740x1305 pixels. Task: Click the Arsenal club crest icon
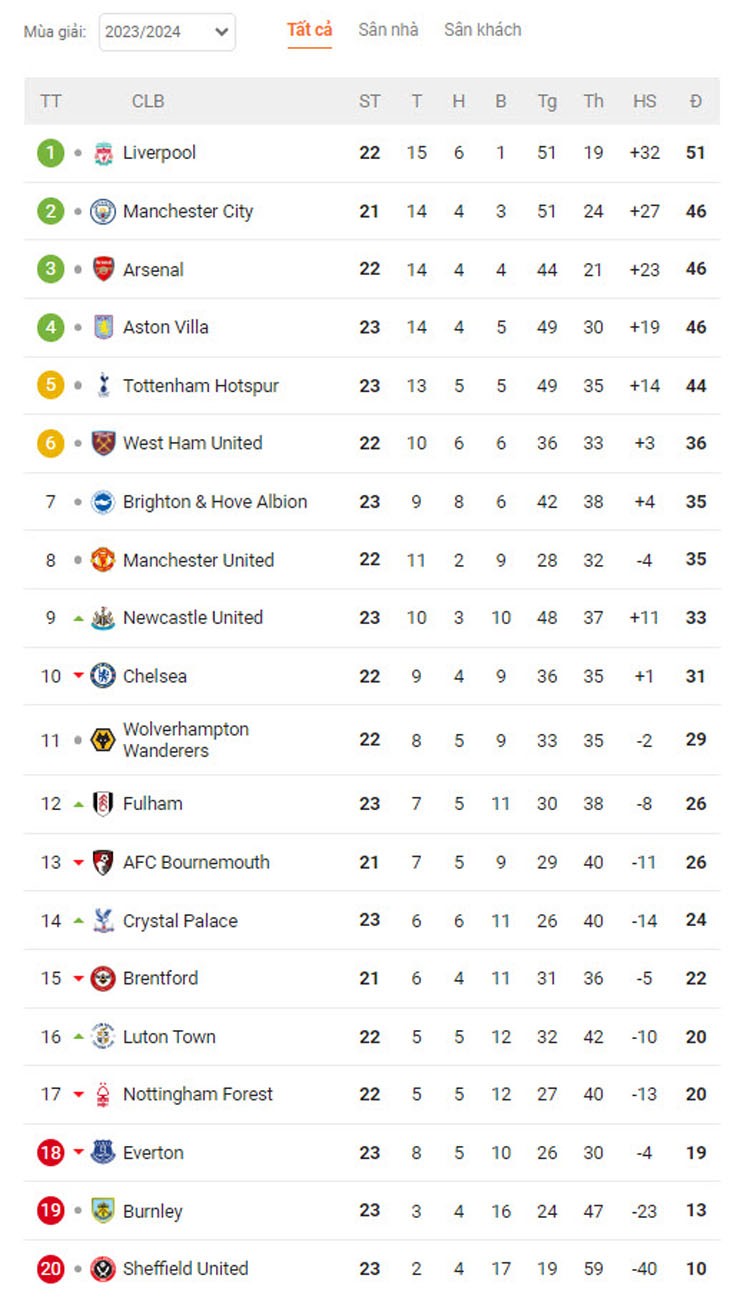103,269
